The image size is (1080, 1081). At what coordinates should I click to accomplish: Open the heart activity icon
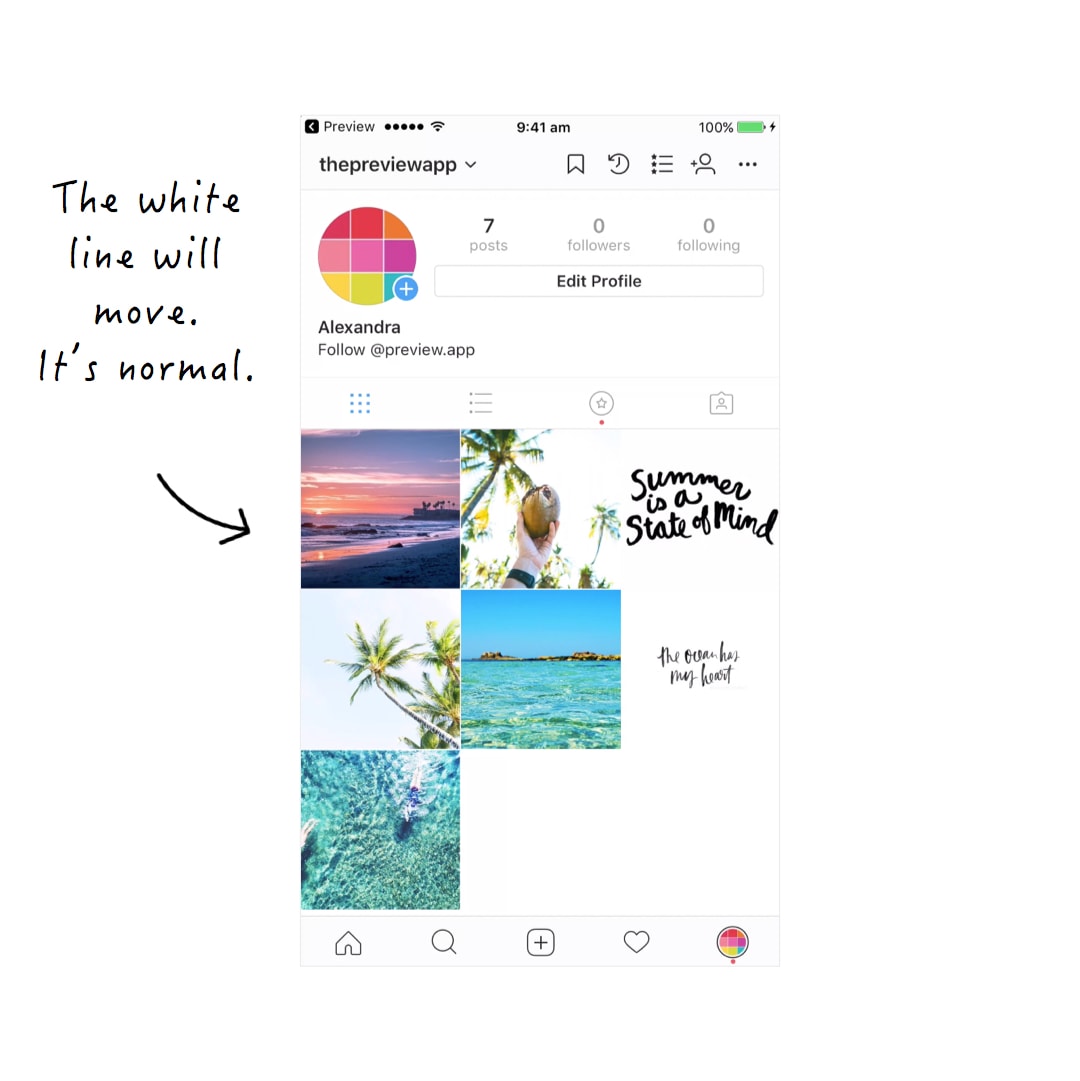(x=636, y=942)
